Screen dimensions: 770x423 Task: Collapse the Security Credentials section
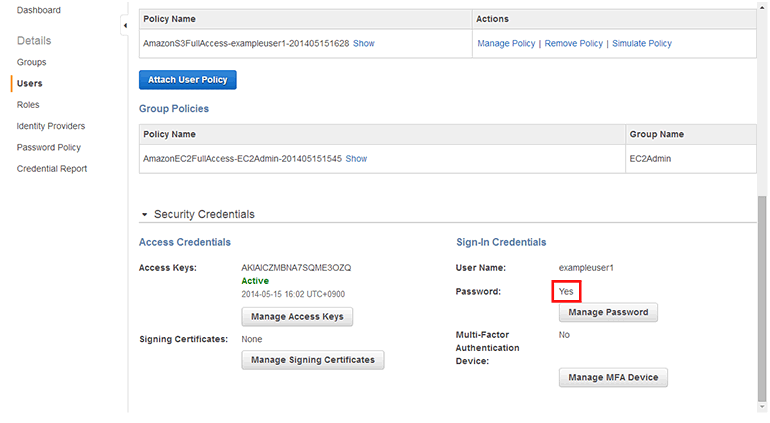tap(145, 215)
